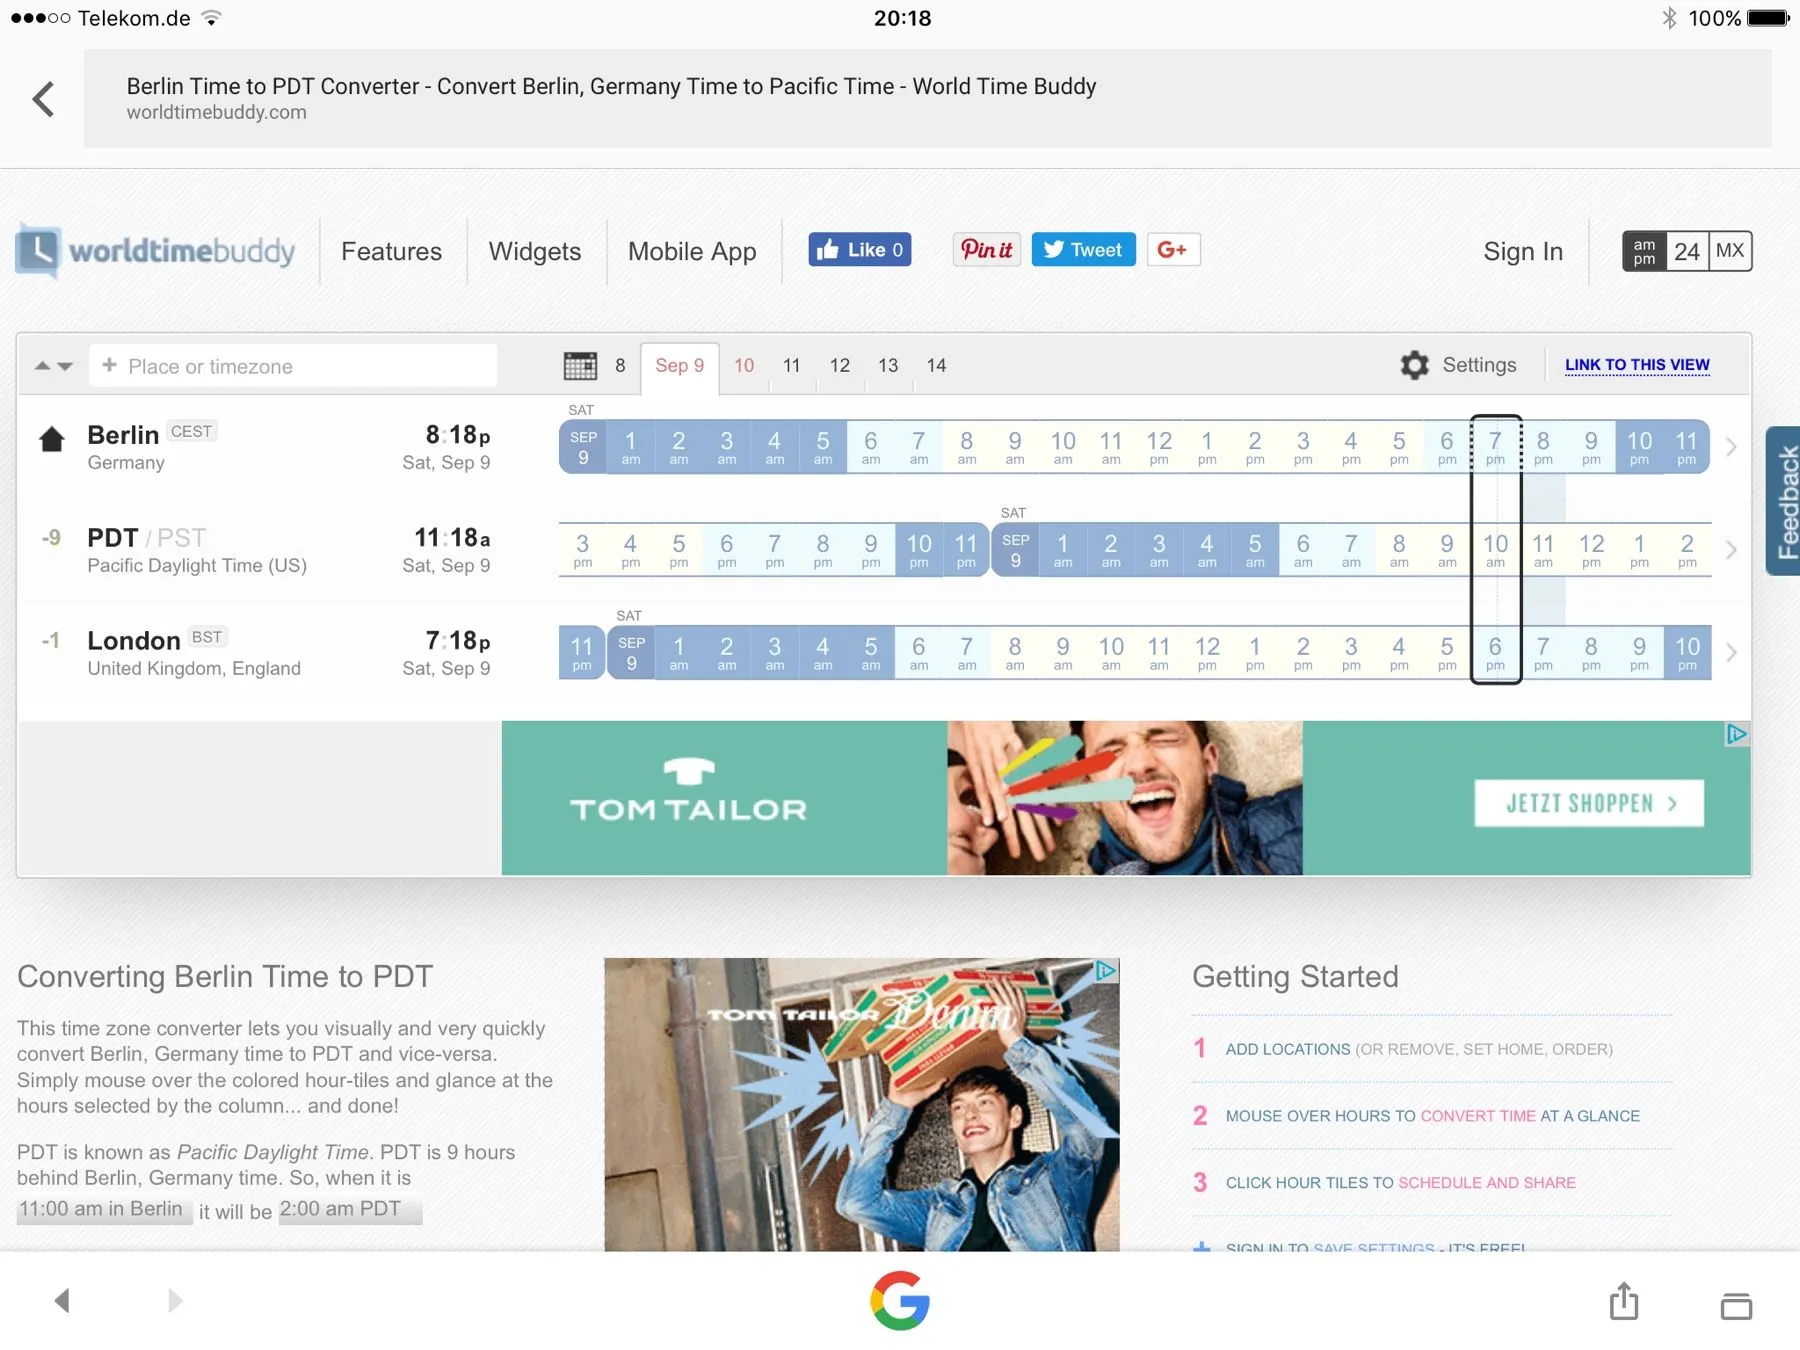
Task: Open the share icon in bottom bar
Action: click(x=1623, y=1301)
